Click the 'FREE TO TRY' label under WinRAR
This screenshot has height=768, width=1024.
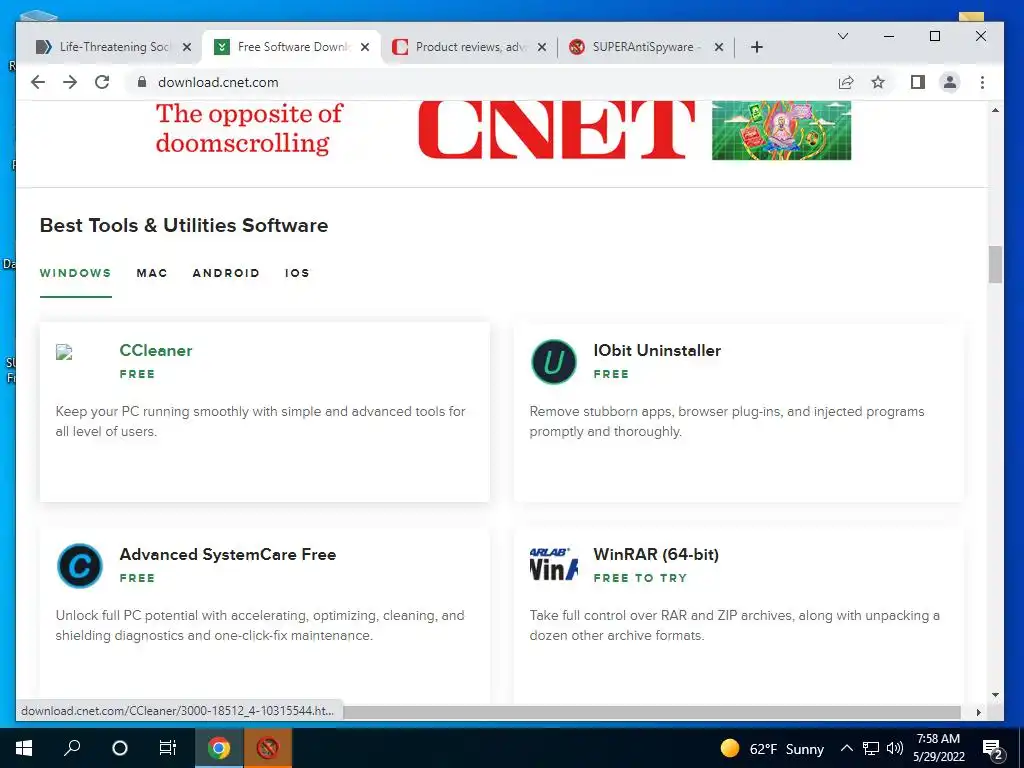point(640,578)
